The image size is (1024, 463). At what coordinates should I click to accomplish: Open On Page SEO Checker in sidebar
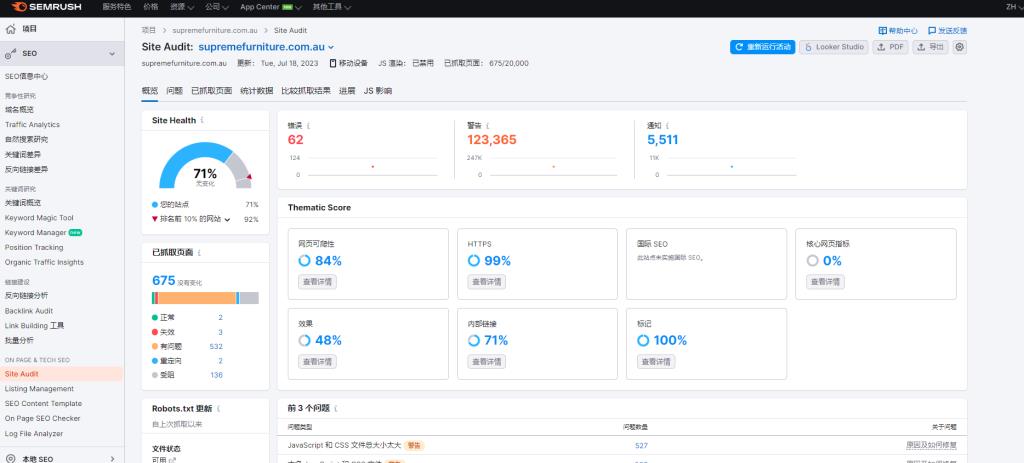pyautogui.click(x=42, y=419)
